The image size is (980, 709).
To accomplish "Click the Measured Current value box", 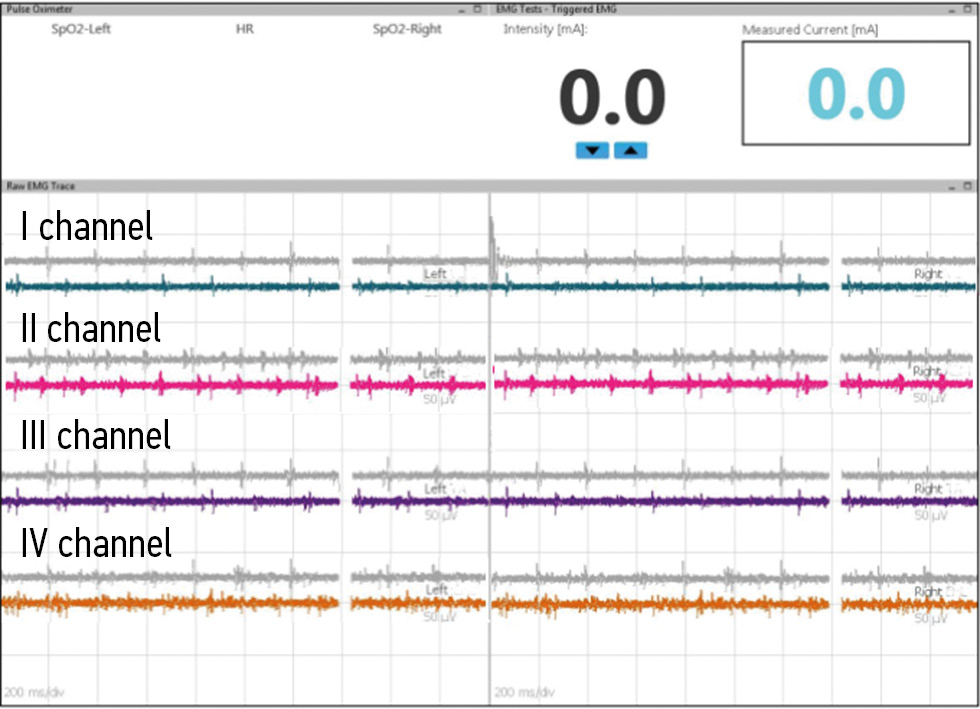I will [x=856, y=96].
